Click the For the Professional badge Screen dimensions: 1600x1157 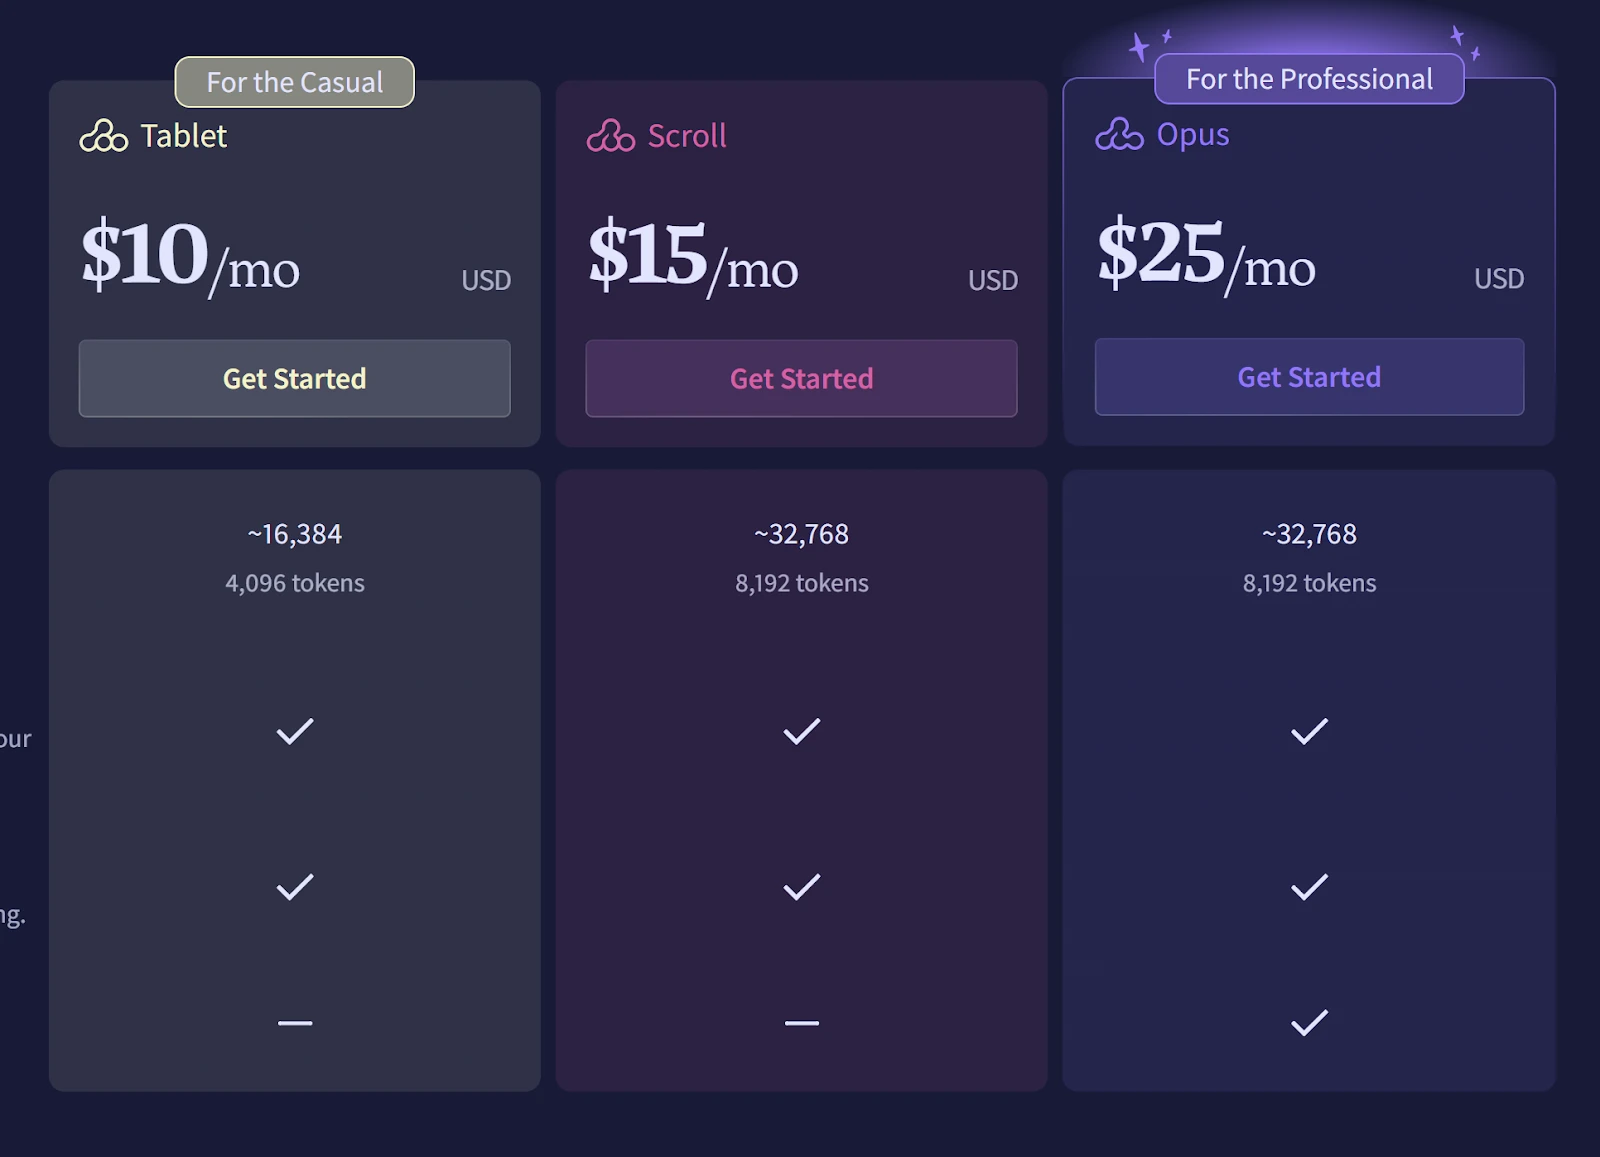tap(1309, 79)
